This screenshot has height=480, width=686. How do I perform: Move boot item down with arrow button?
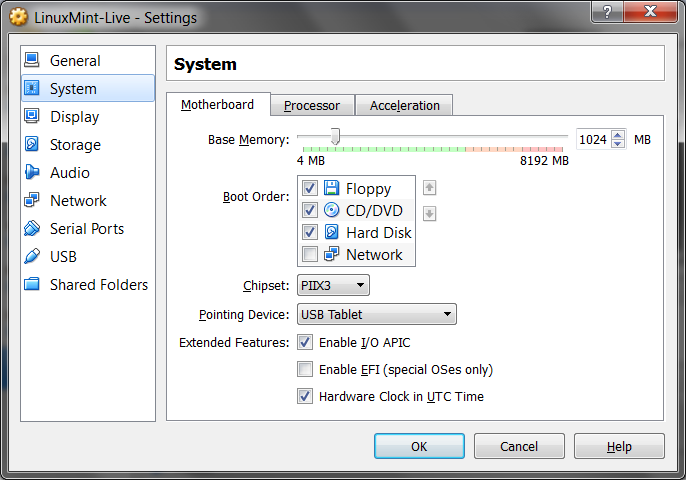point(430,214)
